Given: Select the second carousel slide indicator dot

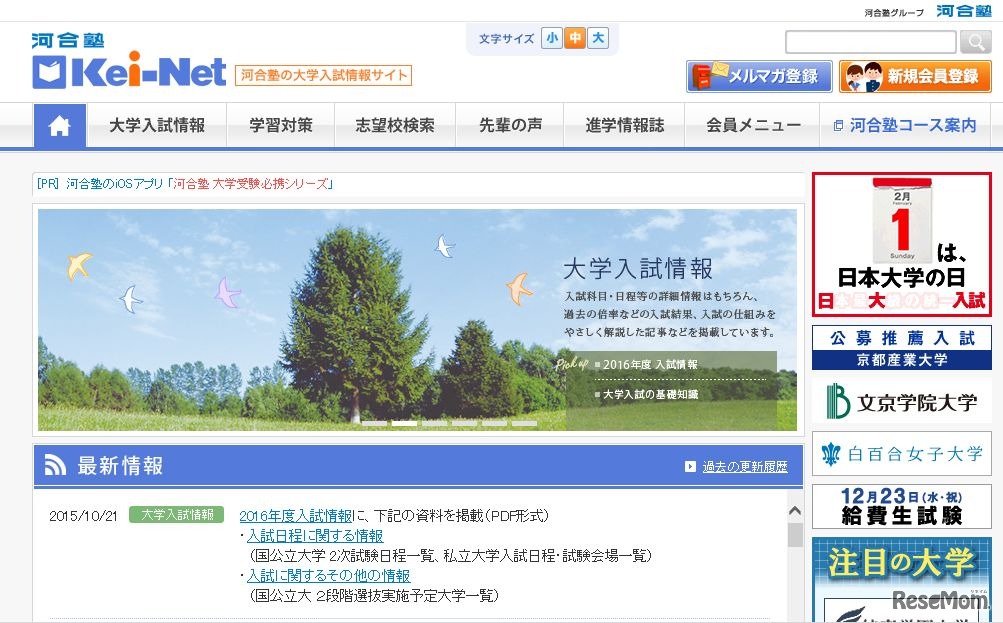Looking at the screenshot, I should point(404,423).
